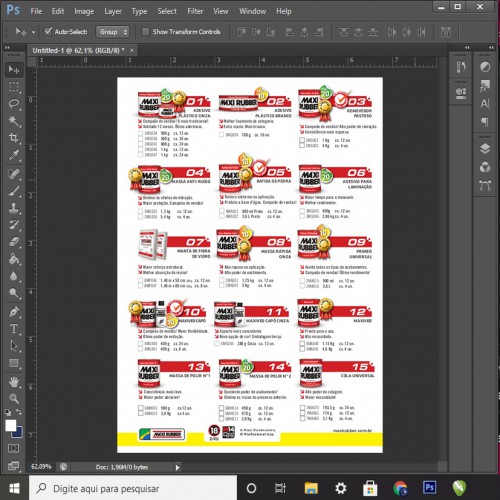The image size is (500, 500).
Task: Open the Properties panel icon
Action: click(461, 93)
